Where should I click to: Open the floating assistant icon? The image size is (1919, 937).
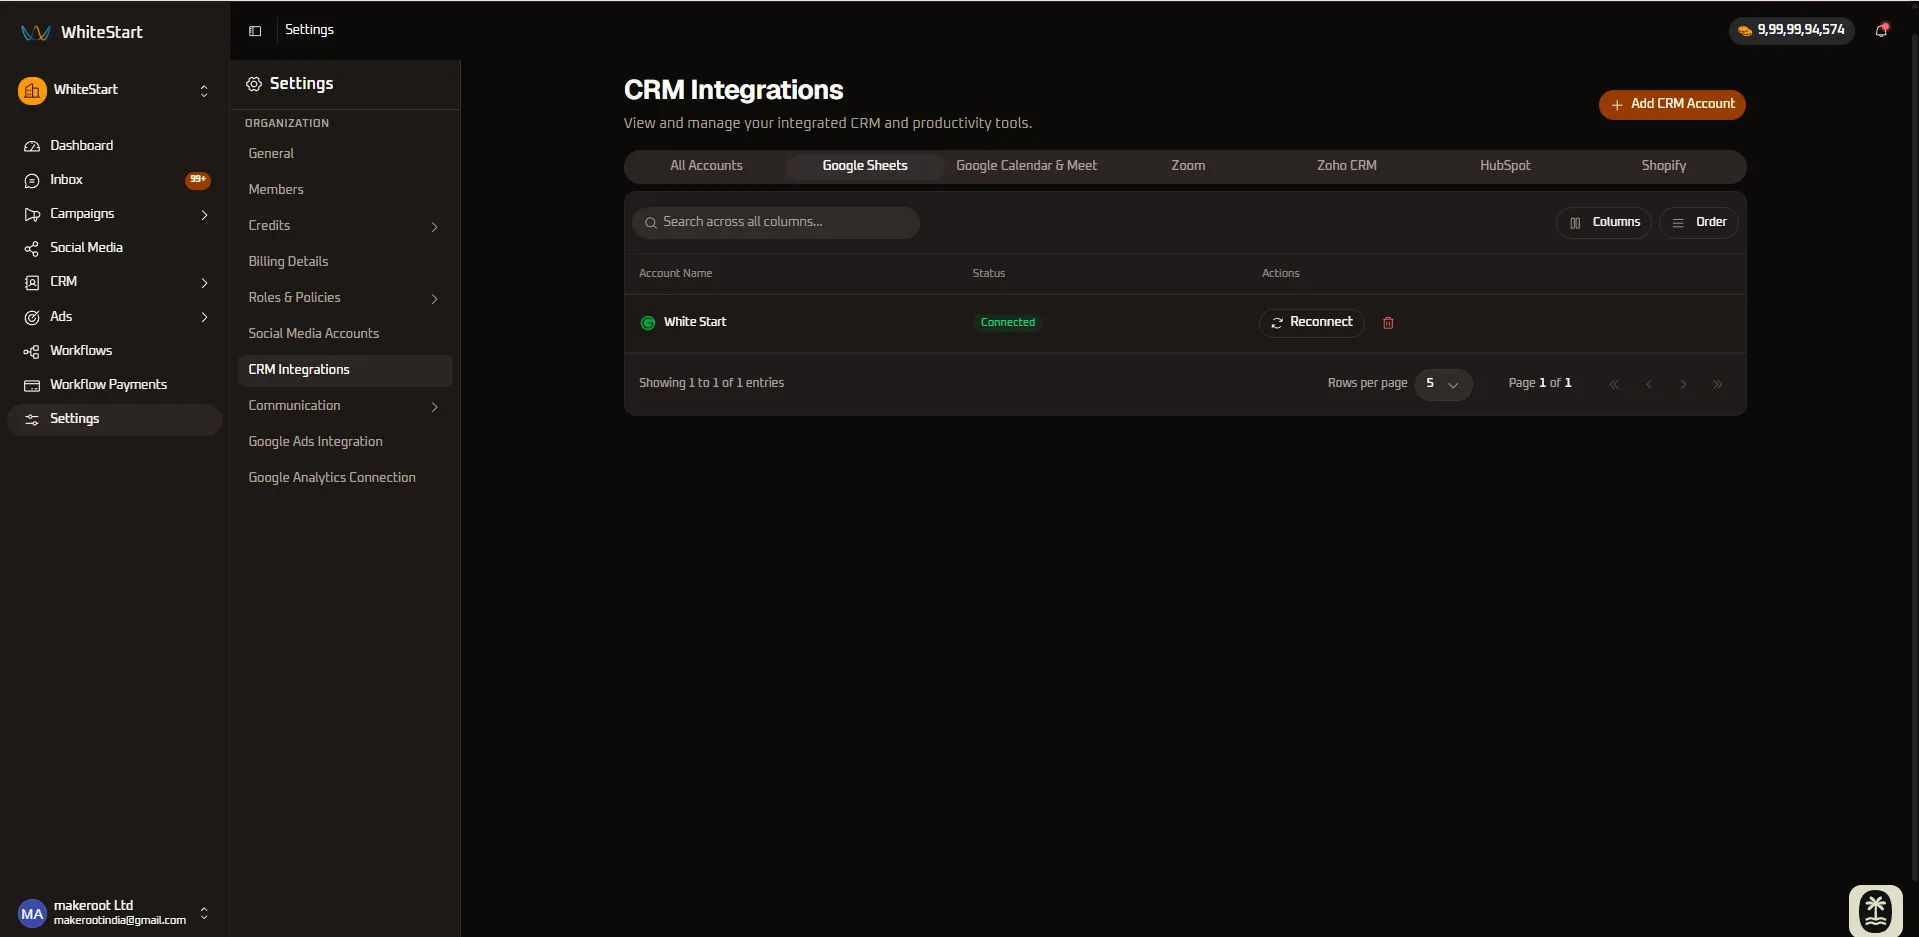click(x=1875, y=911)
